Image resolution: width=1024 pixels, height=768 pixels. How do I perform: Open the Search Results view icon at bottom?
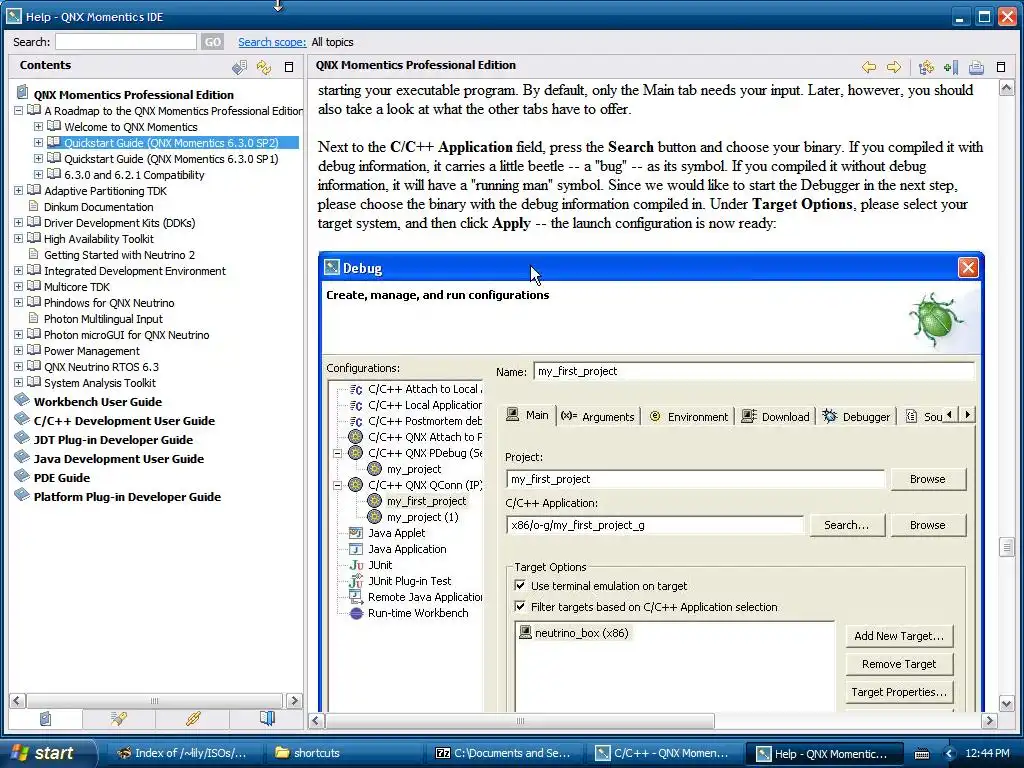(x=119, y=718)
